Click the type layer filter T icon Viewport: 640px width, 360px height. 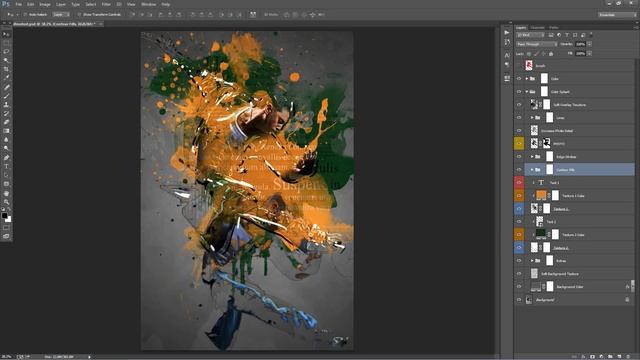coord(567,35)
